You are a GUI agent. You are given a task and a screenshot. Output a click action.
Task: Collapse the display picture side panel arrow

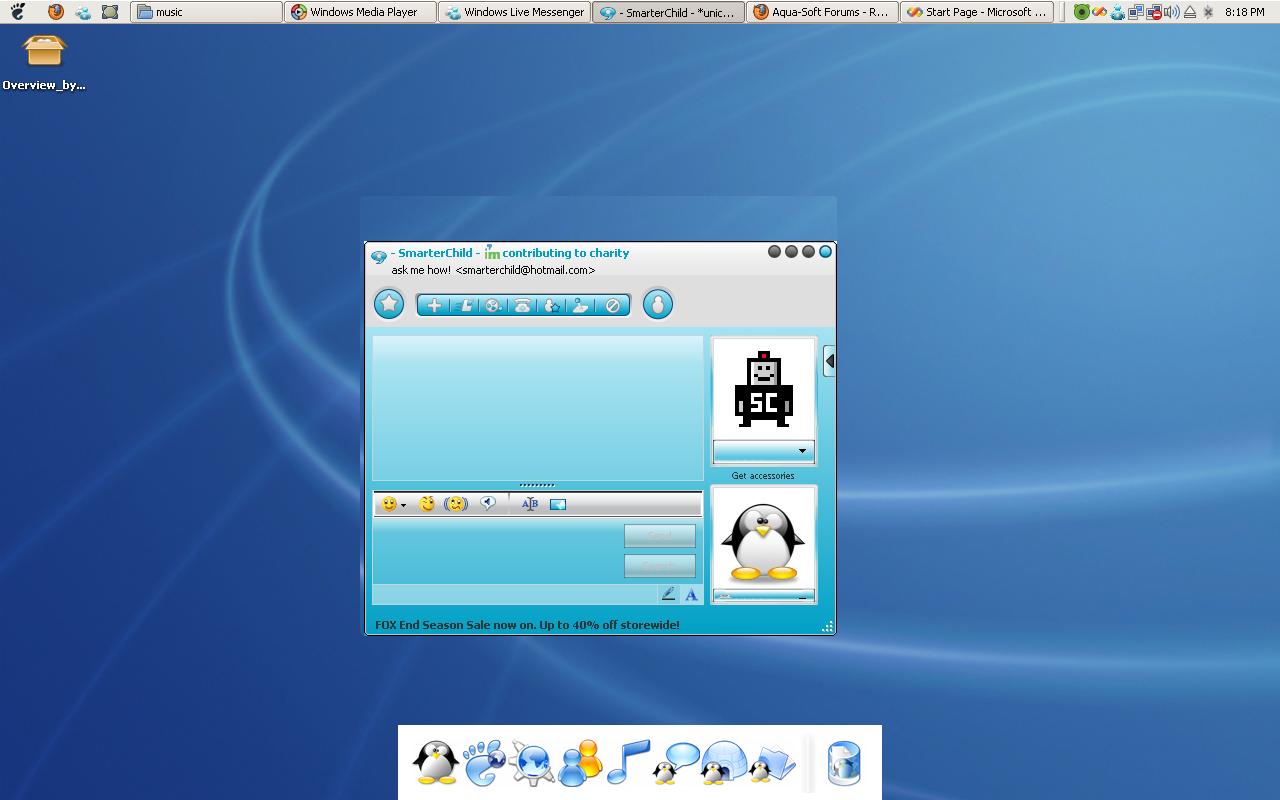coord(829,361)
